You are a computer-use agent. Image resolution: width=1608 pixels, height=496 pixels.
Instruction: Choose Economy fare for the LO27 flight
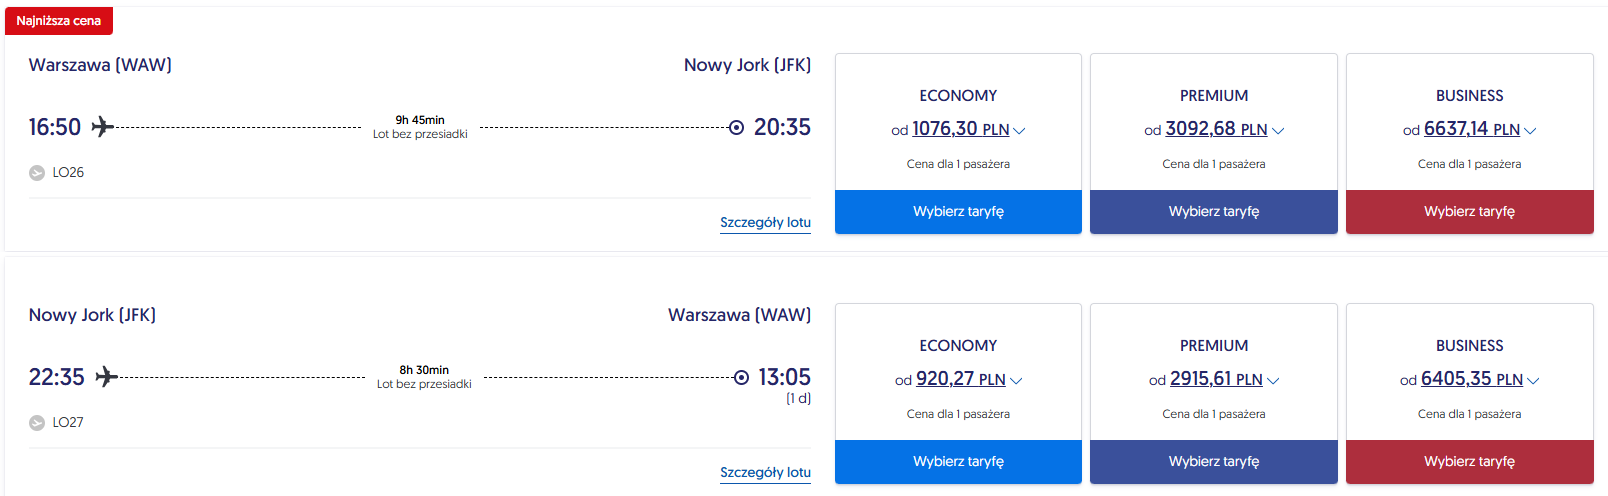click(x=958, y=462)
